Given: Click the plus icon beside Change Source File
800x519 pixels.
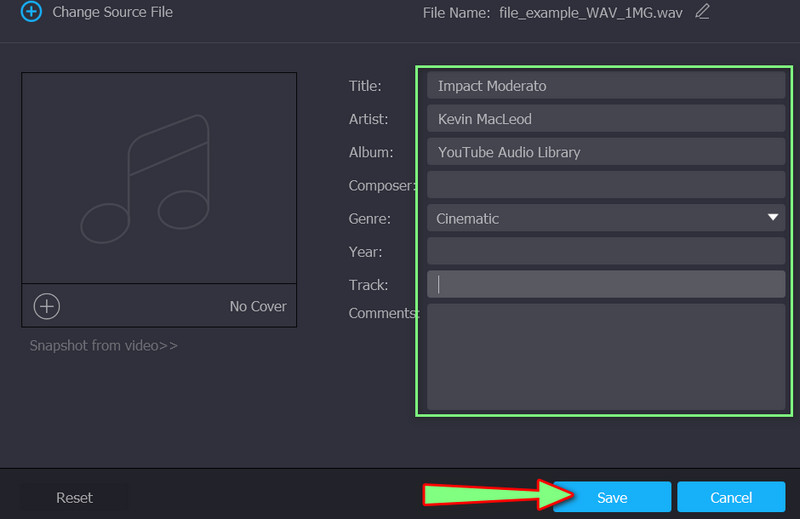Looking at the screenshot, I should click(x=31, y=12).
